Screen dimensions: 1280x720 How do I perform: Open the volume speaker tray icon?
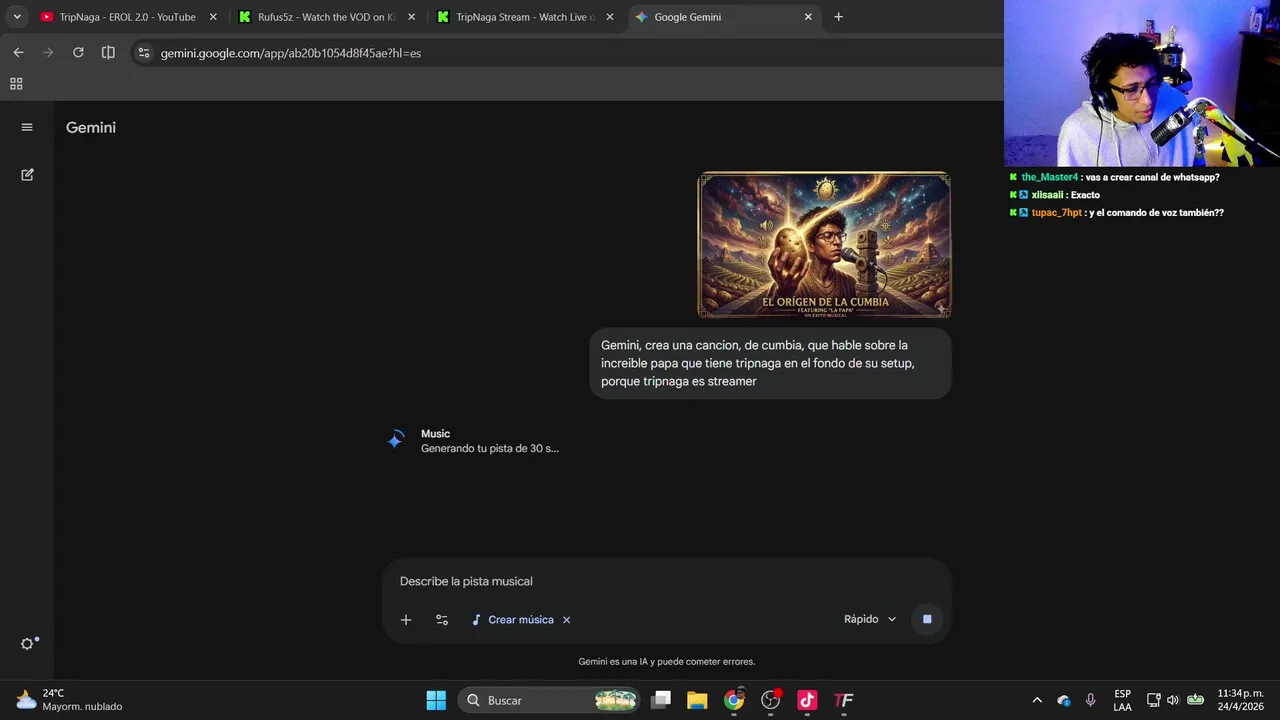pos(1173,700)
